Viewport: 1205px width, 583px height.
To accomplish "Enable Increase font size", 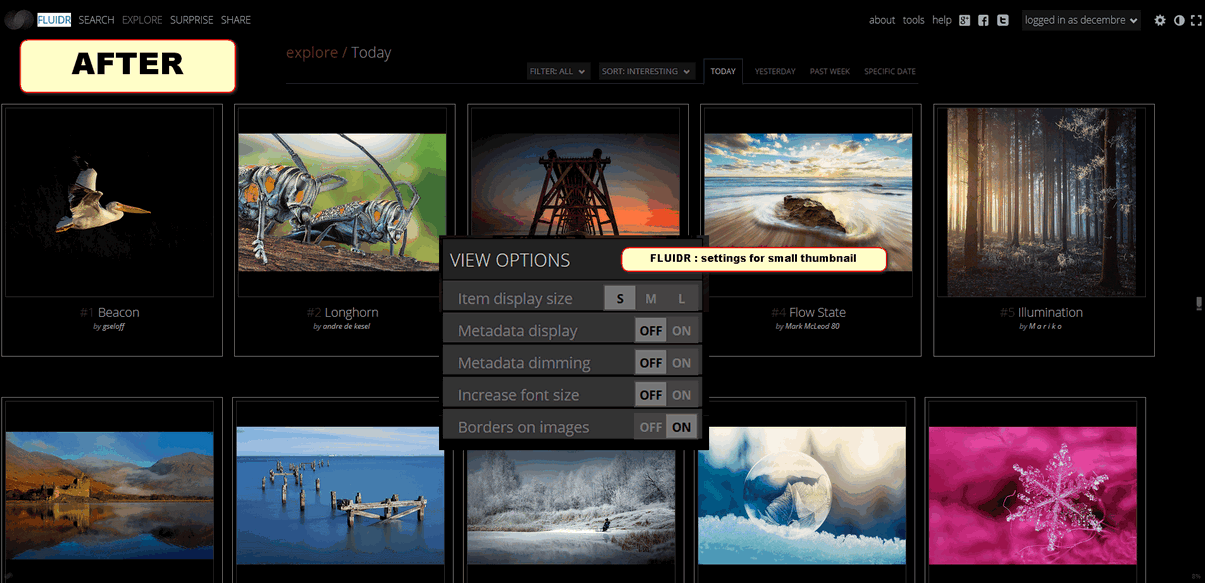I will 682,394.
